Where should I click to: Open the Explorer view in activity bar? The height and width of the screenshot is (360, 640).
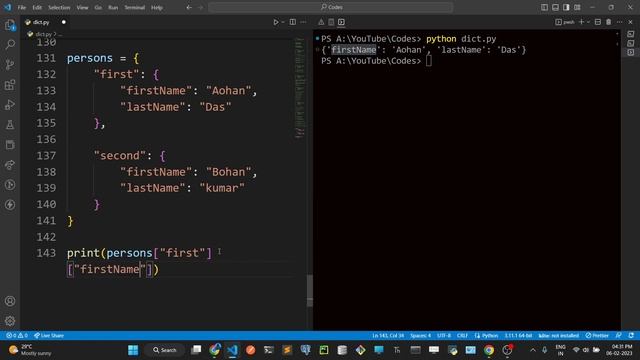pos(10,25)
